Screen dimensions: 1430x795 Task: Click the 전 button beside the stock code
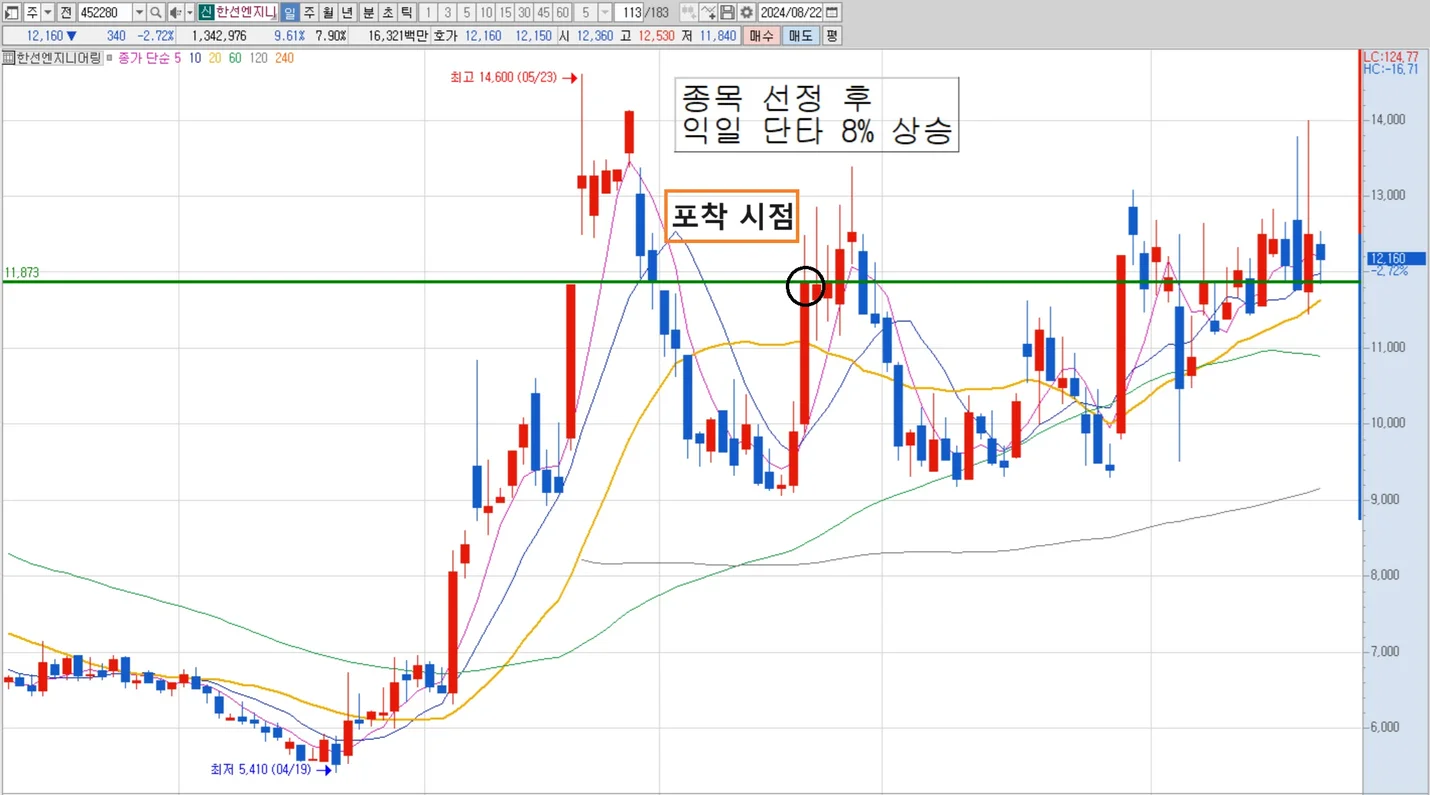pyautogui.click(x=66, y=13)
